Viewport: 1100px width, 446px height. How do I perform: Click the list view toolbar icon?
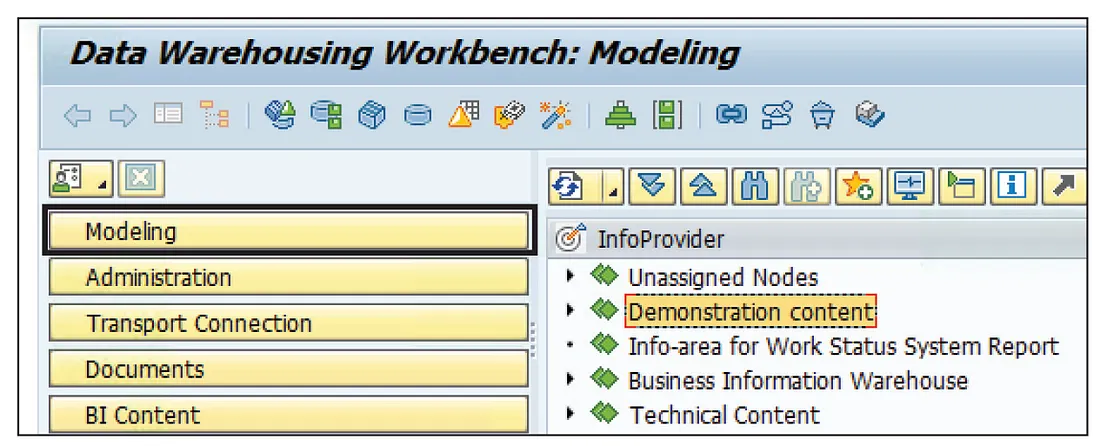pyautogui.click(x=168, y=114)
